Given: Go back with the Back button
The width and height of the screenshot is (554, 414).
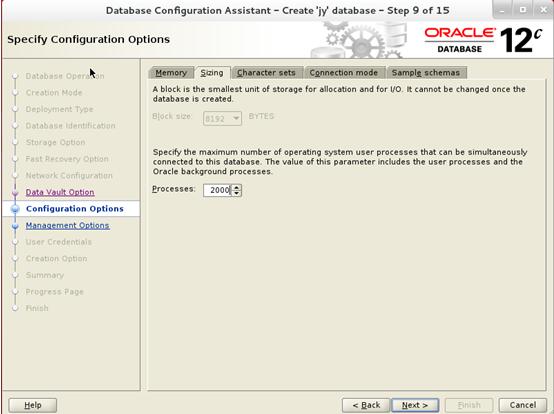Looking at the screenshot, I should click(366, 405).
